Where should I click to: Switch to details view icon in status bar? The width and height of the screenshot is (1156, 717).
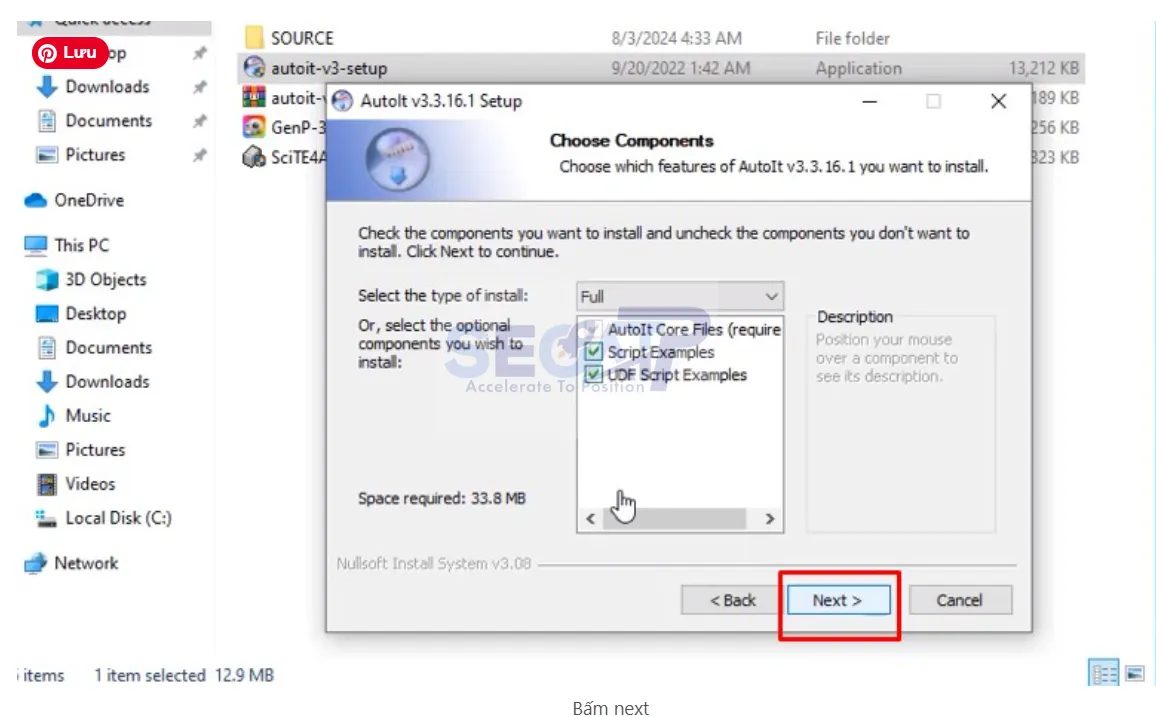click(x=1104, y=674)
